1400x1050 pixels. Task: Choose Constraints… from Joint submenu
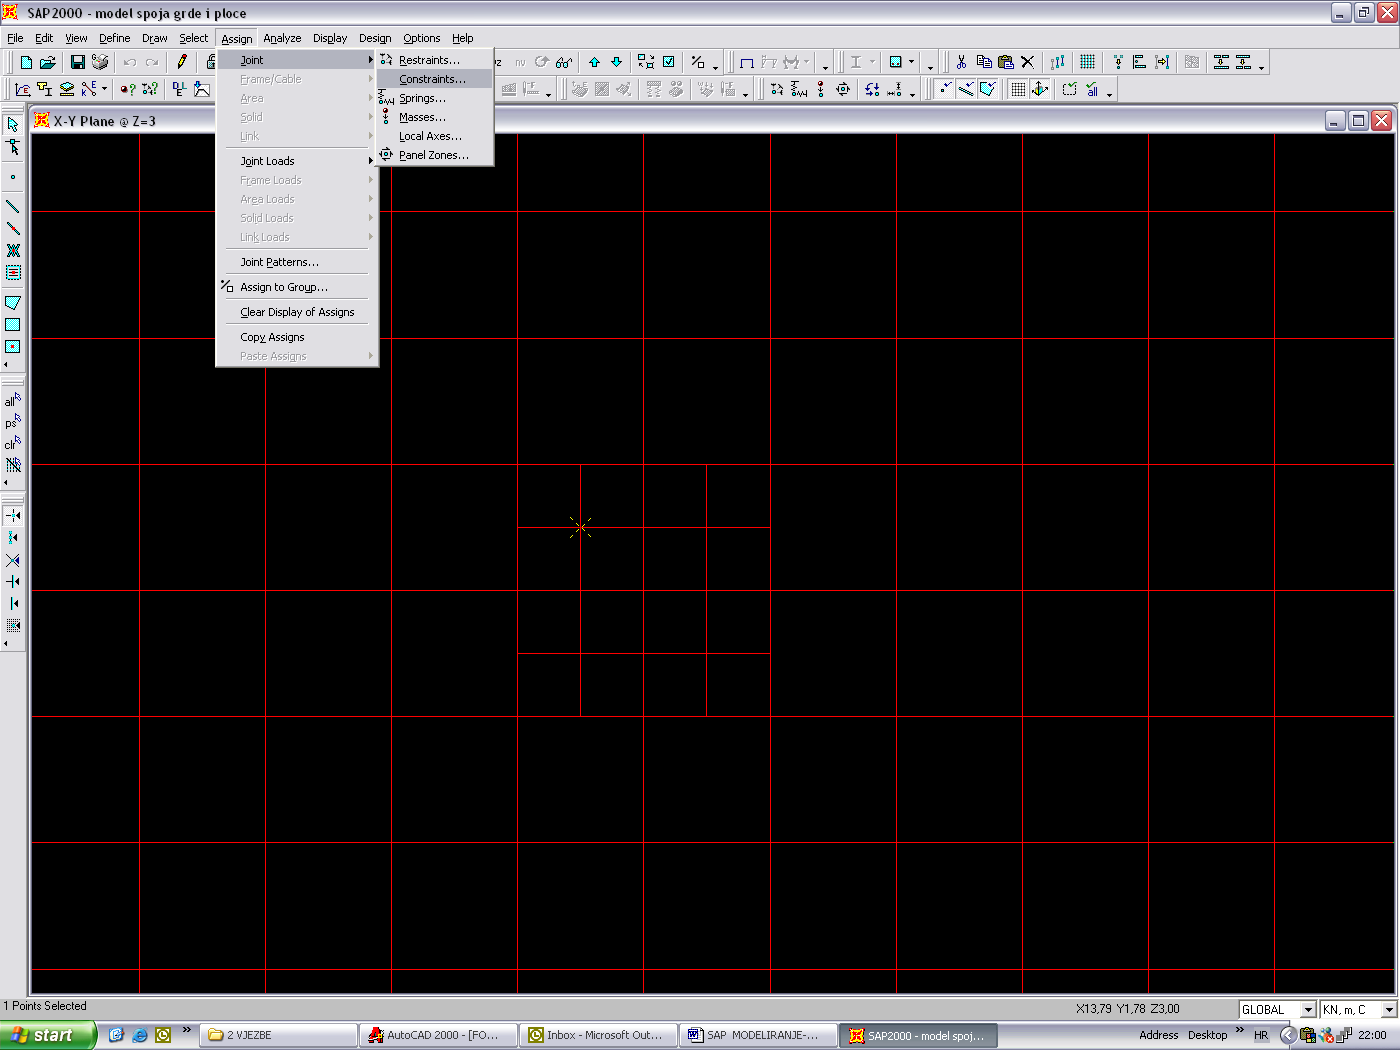[x=435, y=79]
